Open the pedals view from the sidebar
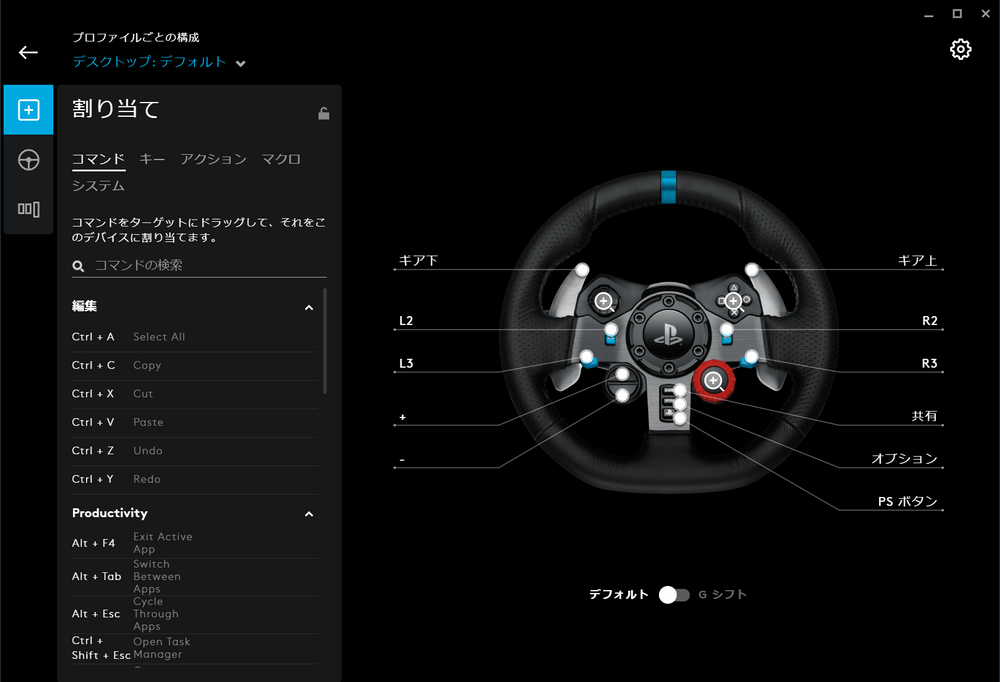This screenshot has height=682, width=1000. coord(28,209)
